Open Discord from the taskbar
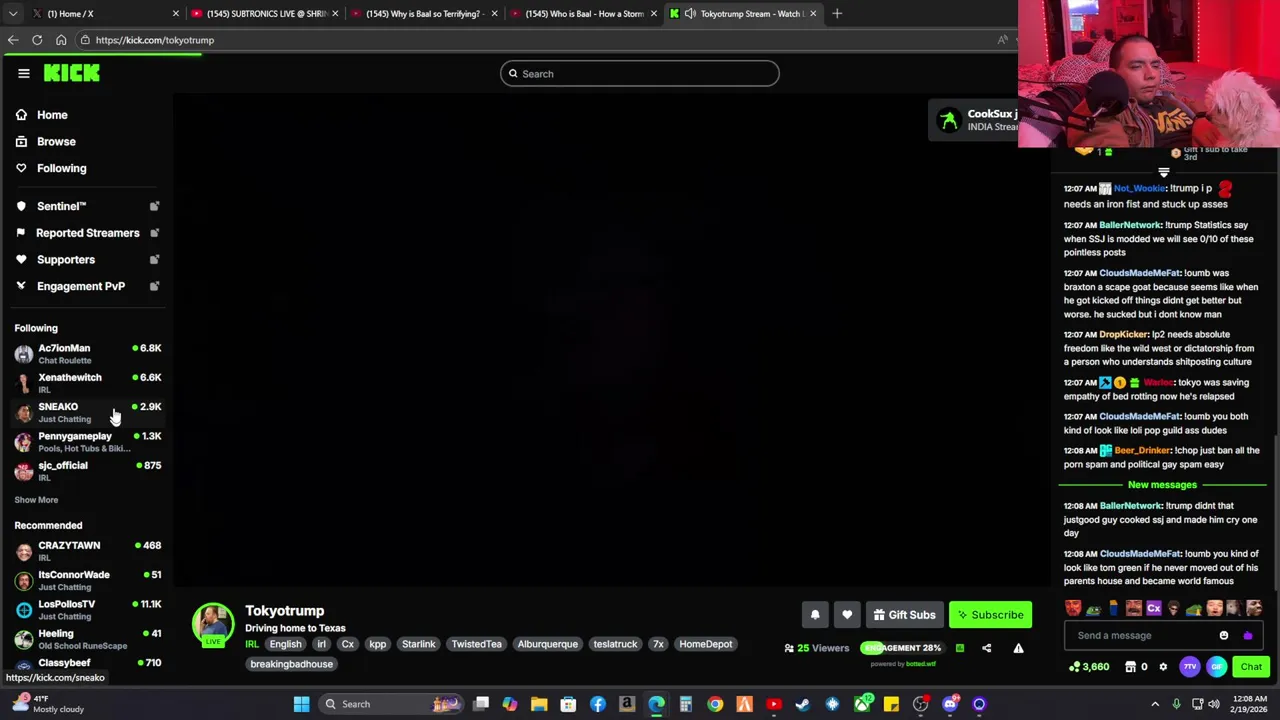The width and height of the screenshot is (1280, 720). point(950,704)
